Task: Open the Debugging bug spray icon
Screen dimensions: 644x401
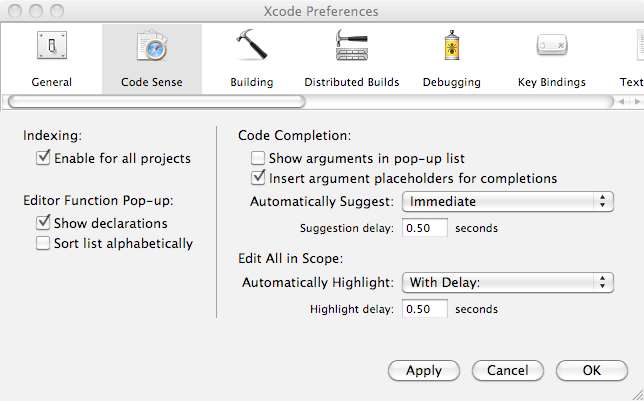Action: pyautogui.click(x=451, y=48)
